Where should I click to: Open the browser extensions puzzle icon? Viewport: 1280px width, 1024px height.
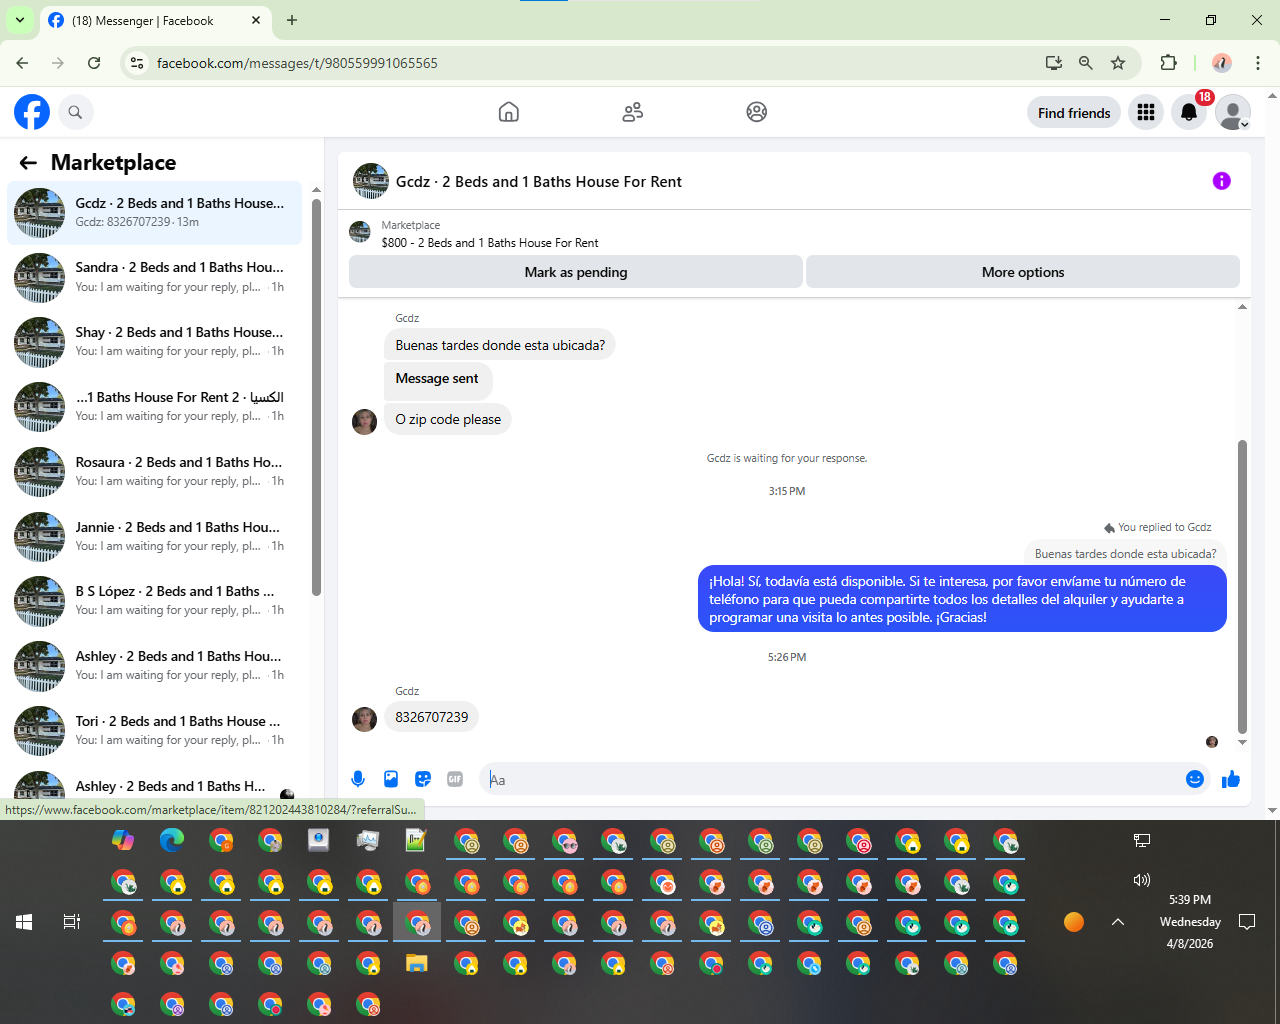1168,63
